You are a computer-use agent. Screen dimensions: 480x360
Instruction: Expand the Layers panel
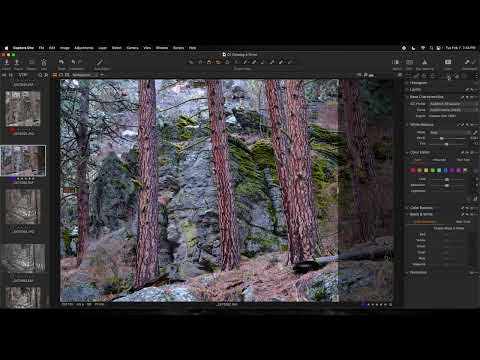tap(407, 90)
